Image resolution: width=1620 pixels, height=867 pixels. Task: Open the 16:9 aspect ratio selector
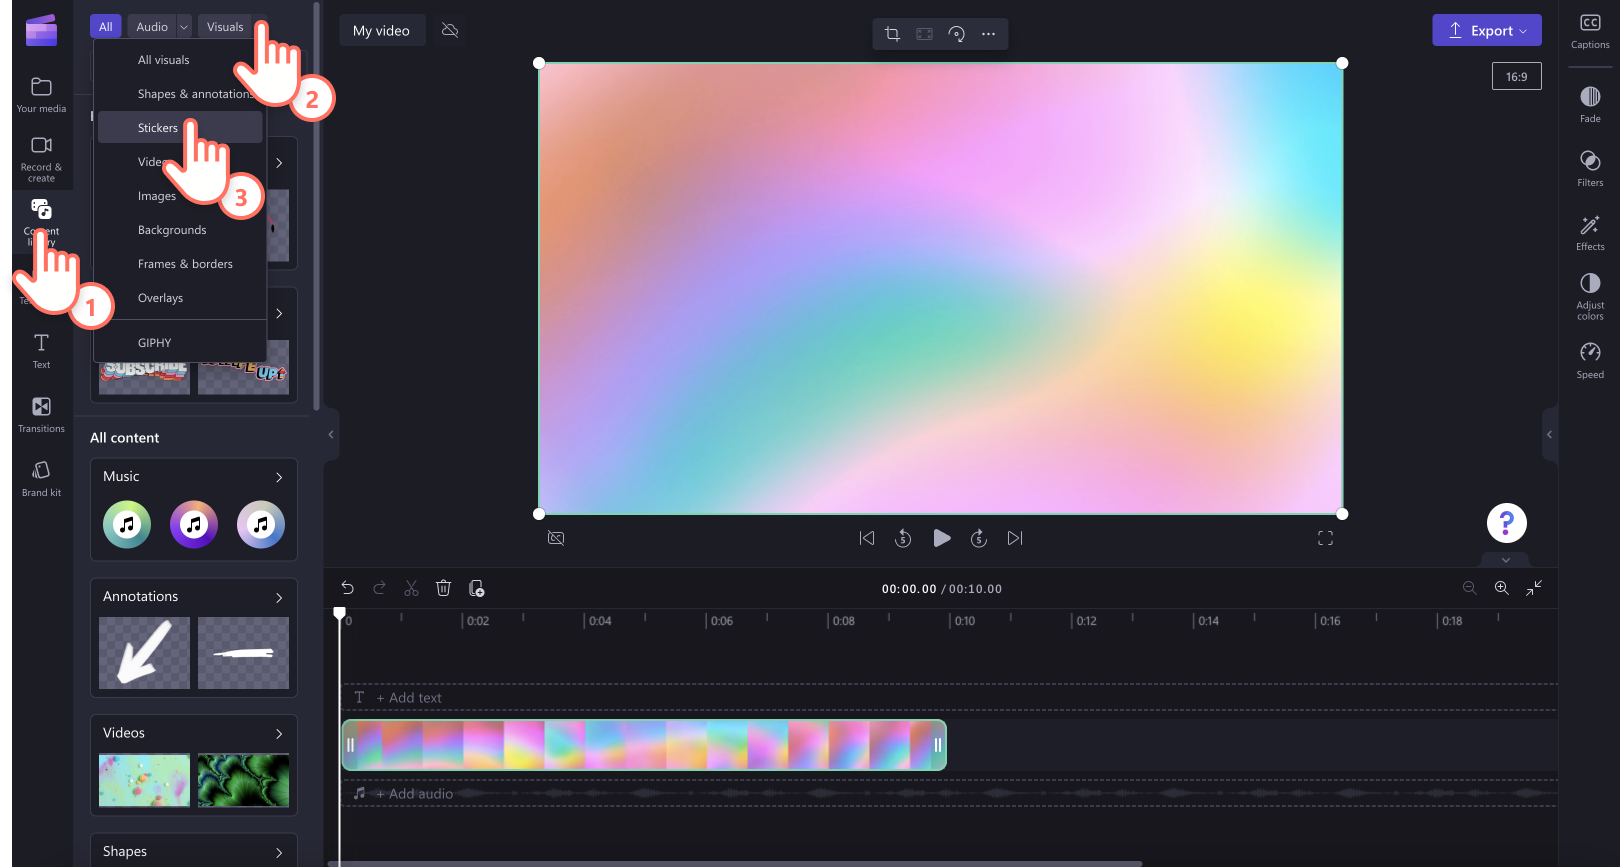point(1516,76)
